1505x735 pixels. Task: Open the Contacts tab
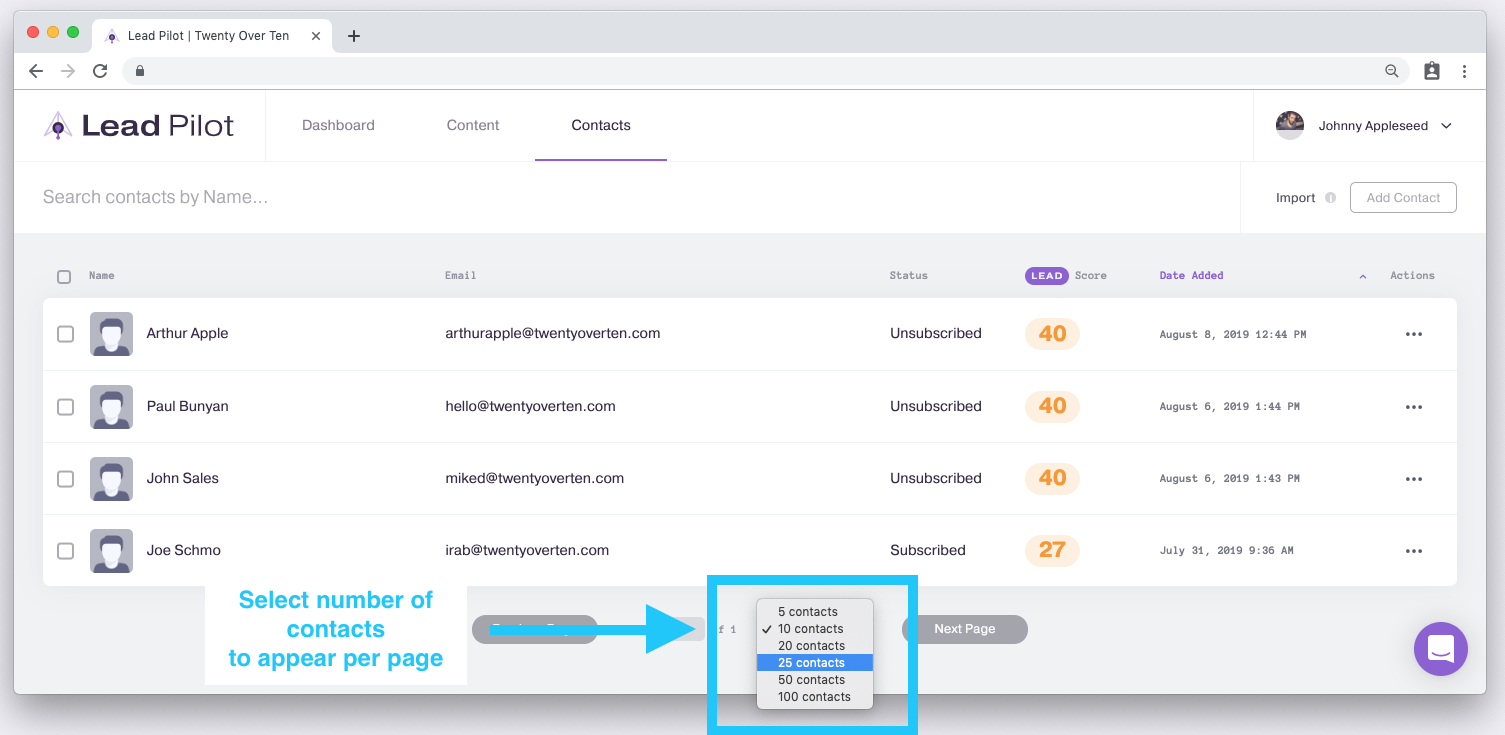(601, 125)
